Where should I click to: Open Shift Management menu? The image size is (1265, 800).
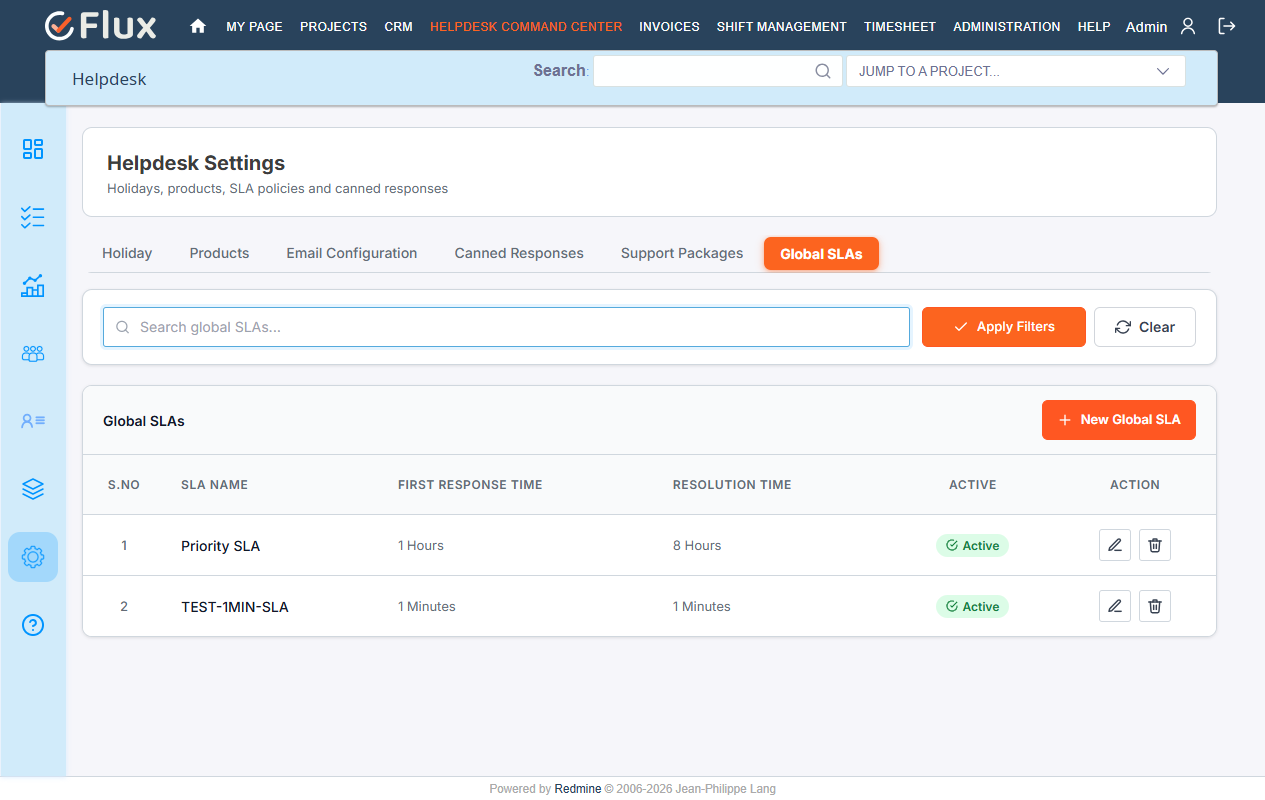point(781,27)
